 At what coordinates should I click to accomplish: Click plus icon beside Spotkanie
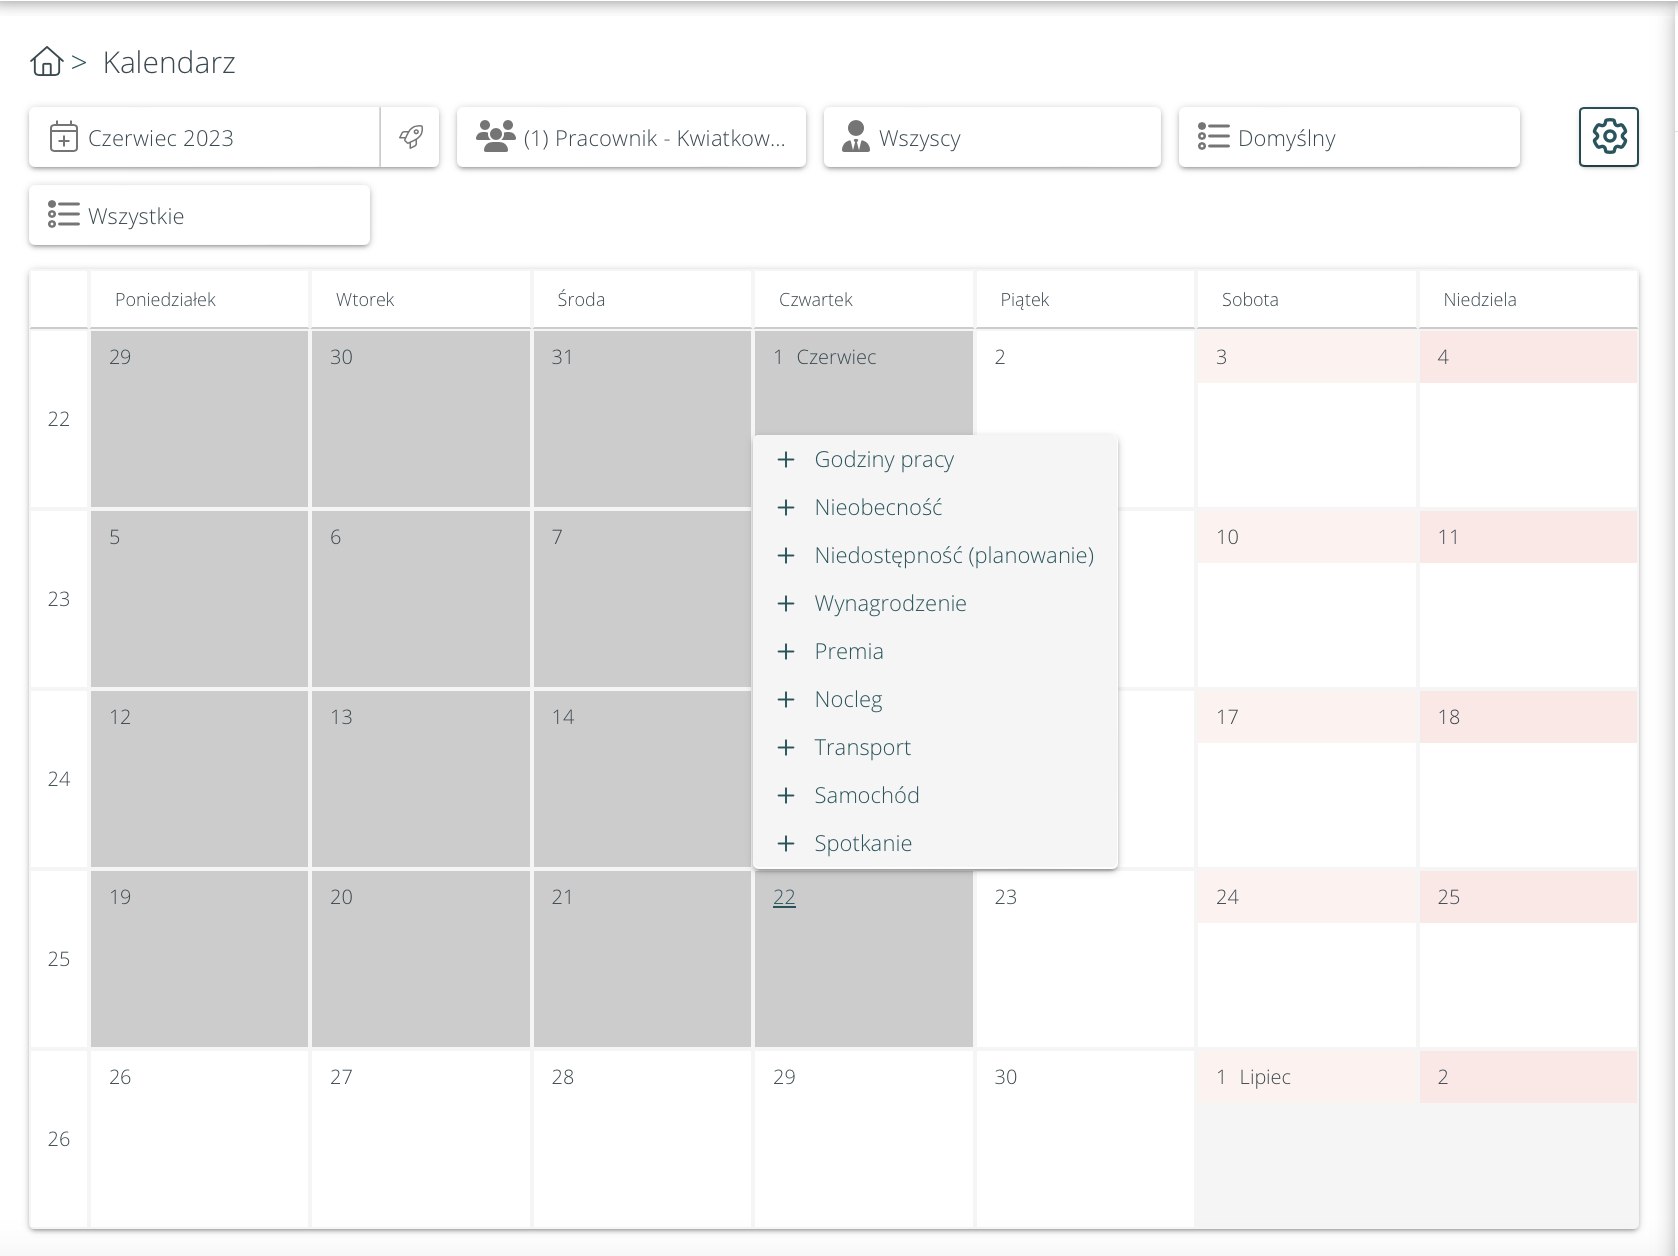pyautogui.click(x=786, y=844)
